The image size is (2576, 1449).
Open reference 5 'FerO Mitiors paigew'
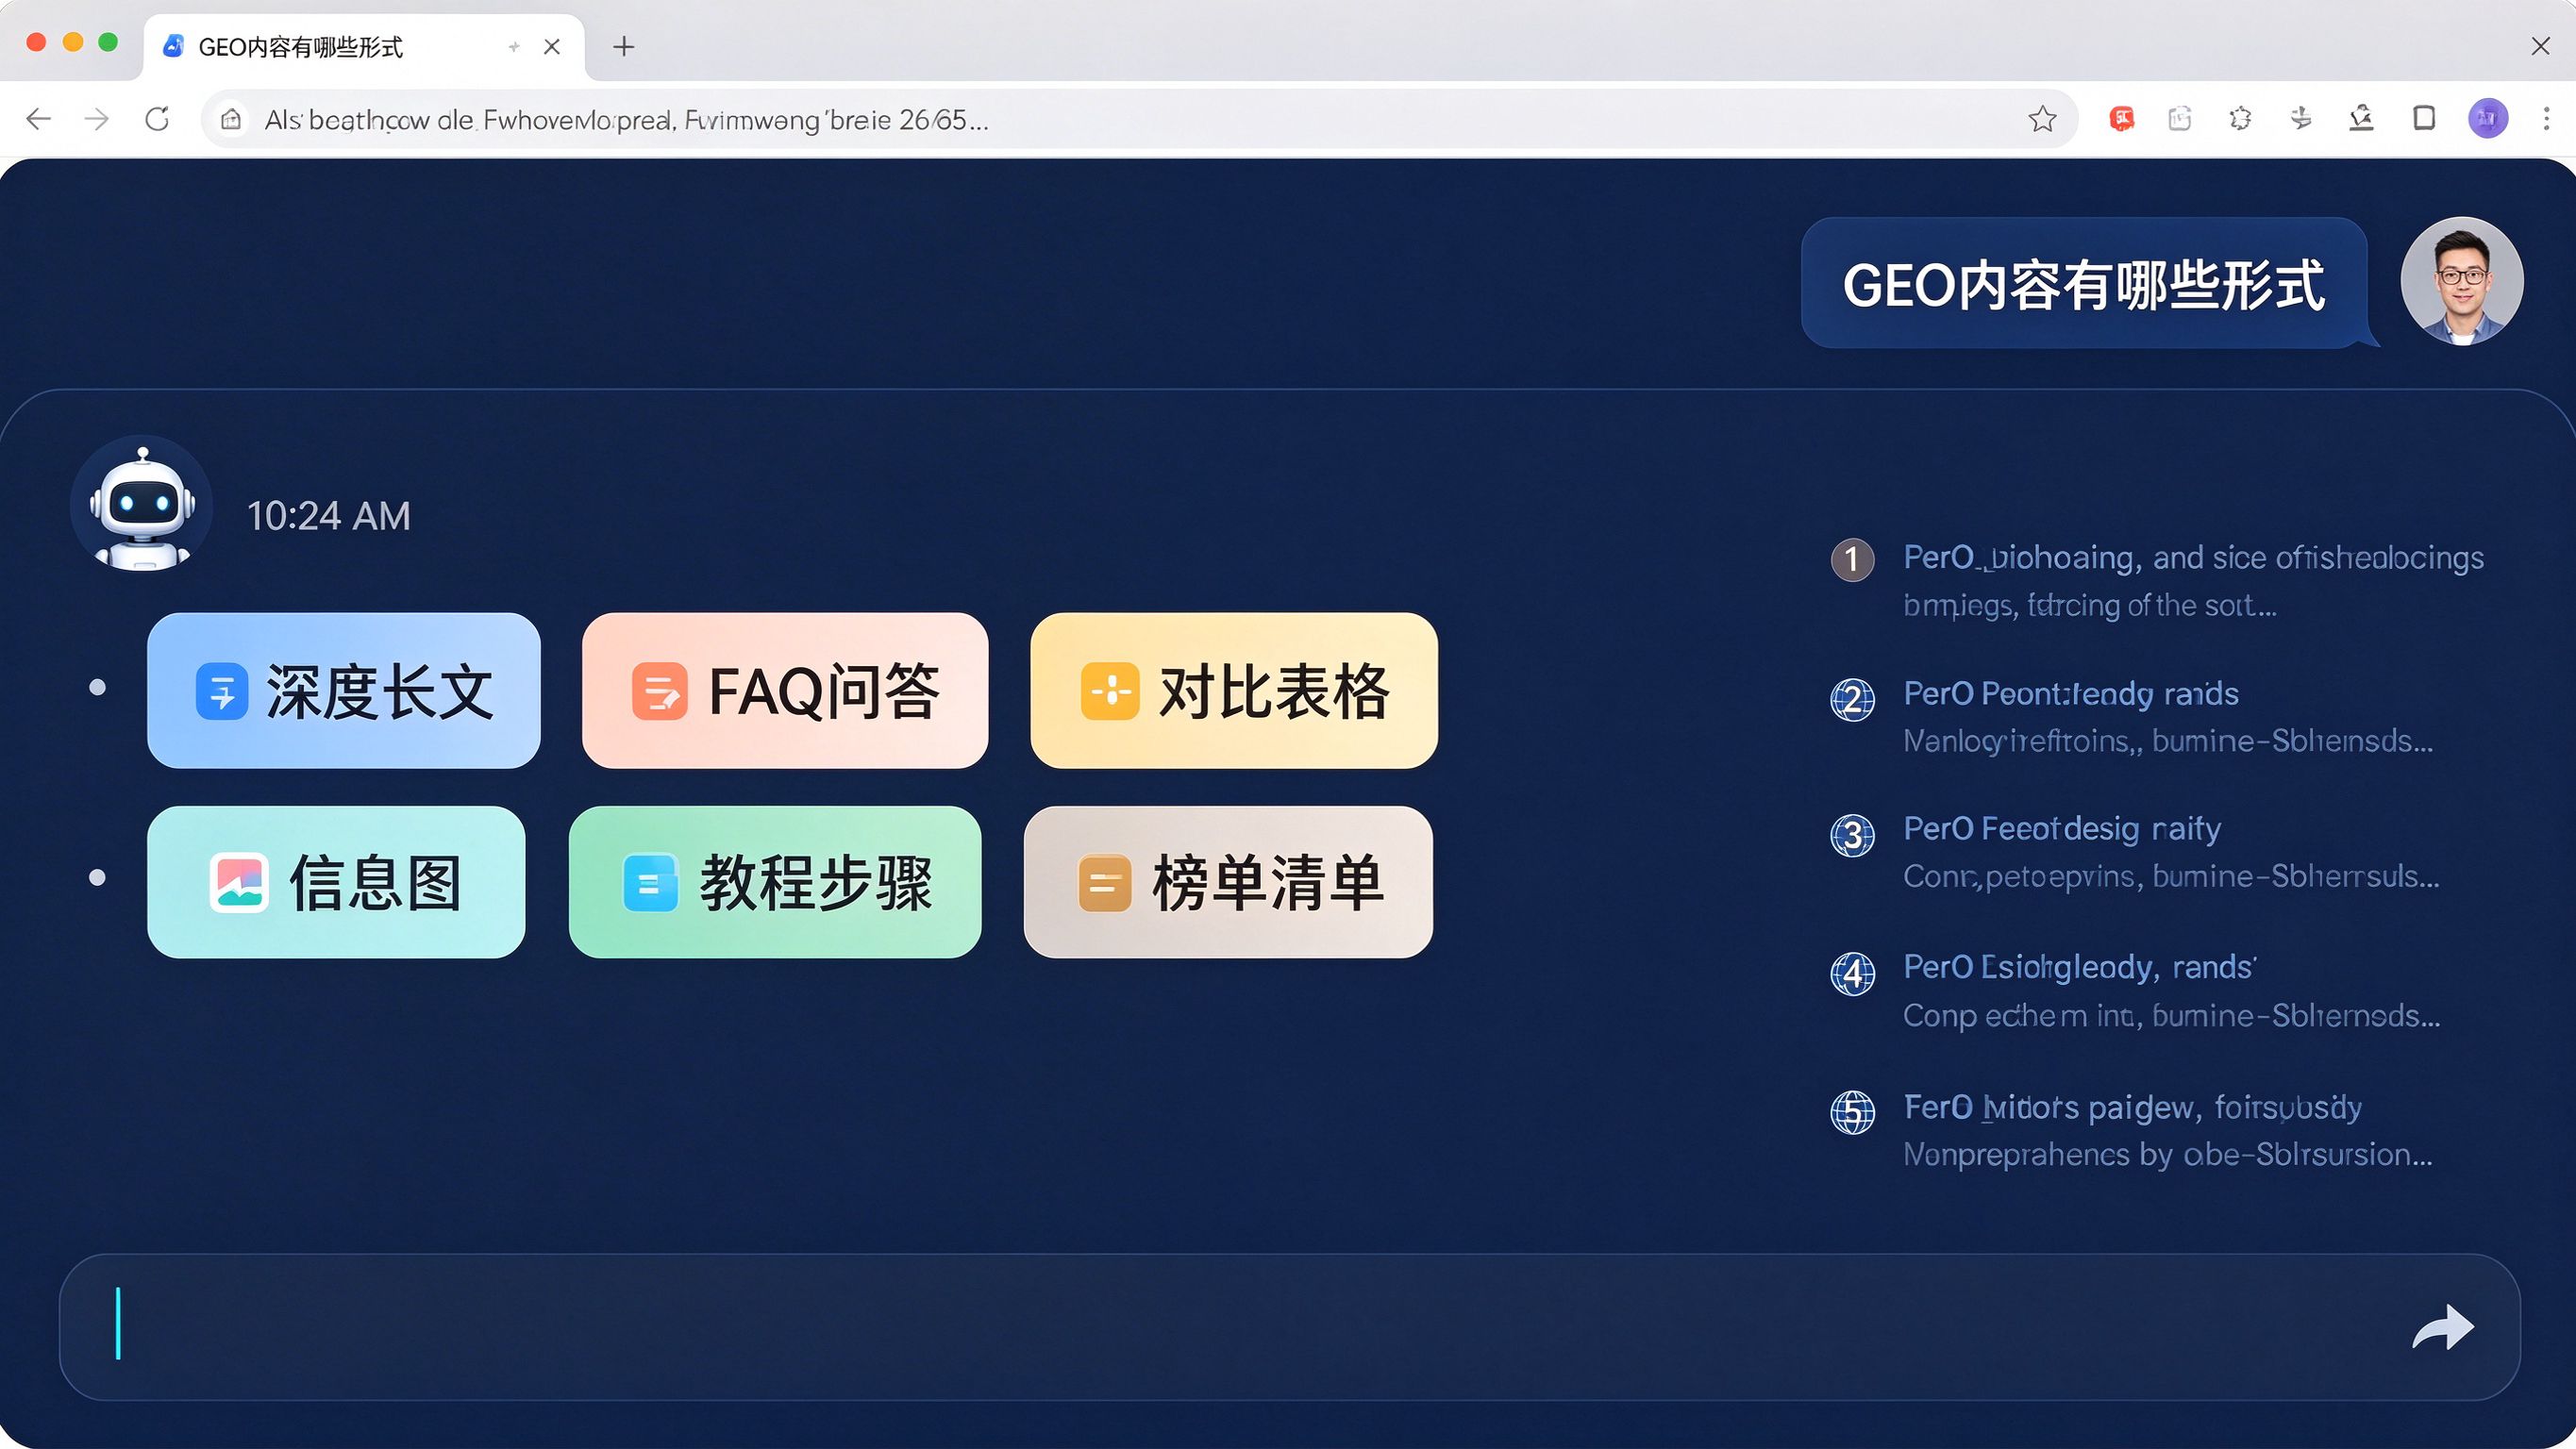click(2133, 1107)
